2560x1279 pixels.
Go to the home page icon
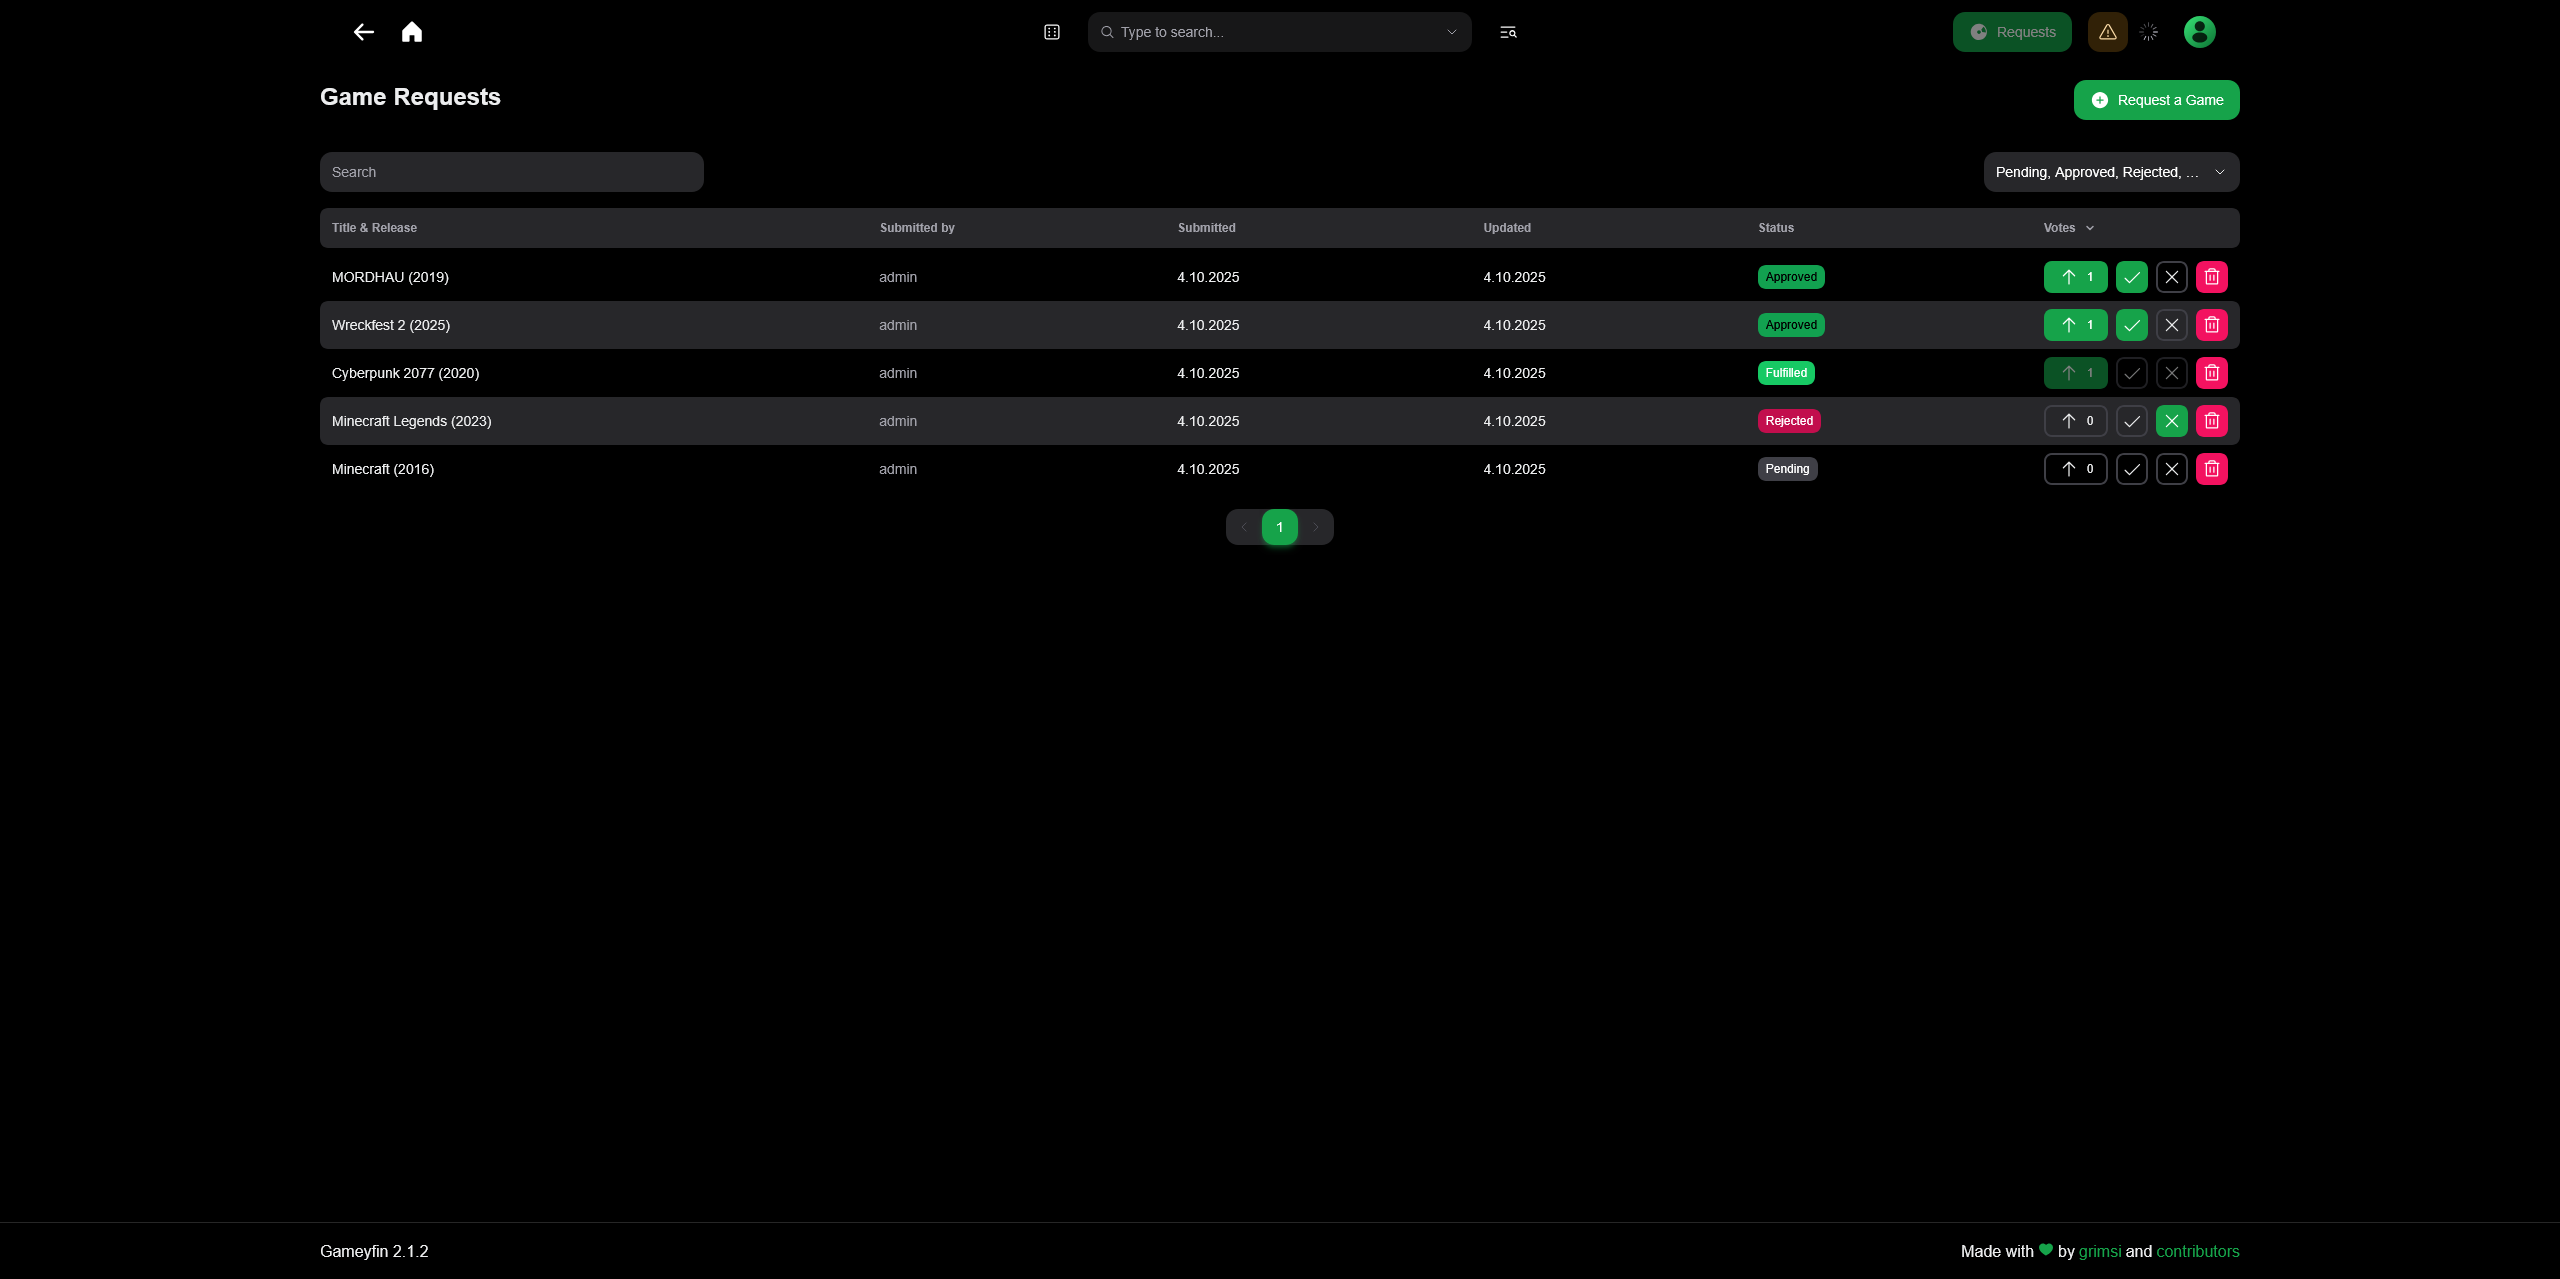tap(412, 32)
